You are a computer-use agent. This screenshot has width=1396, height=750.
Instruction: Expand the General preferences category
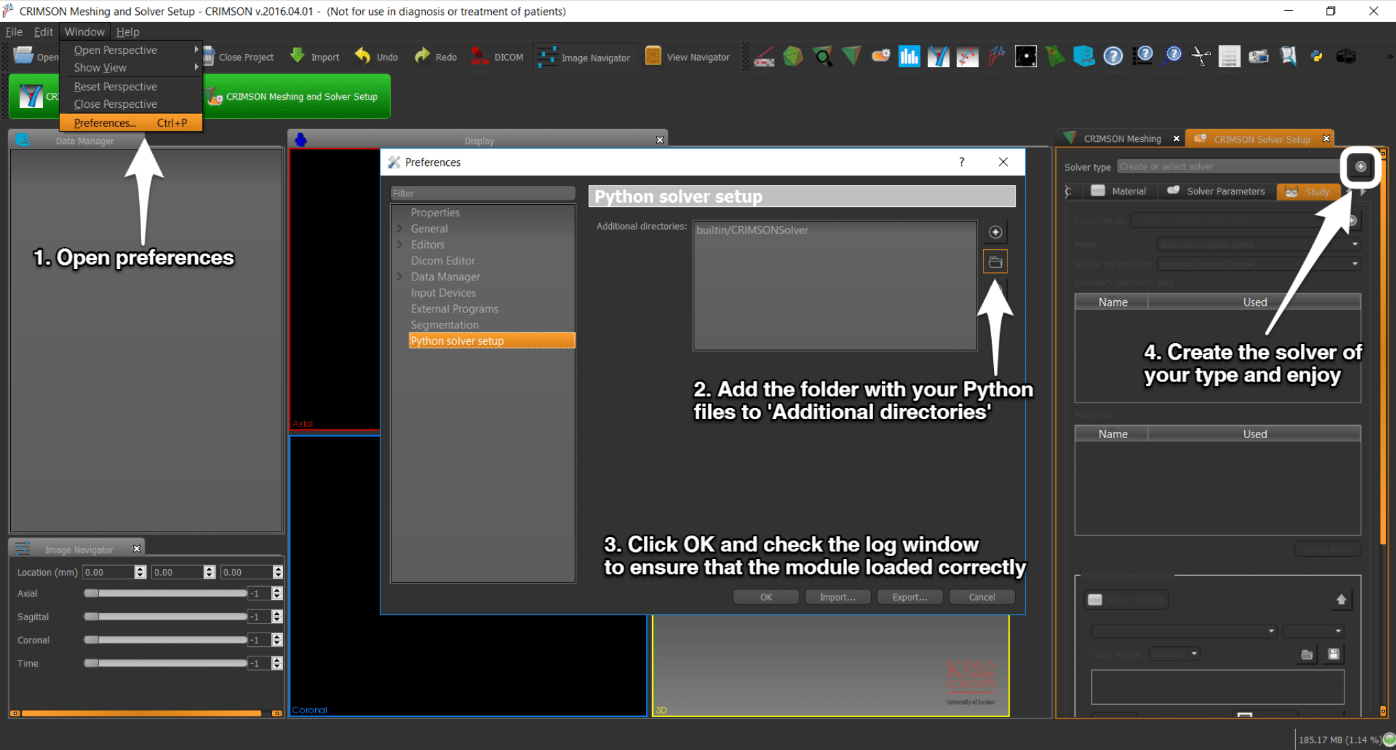(399, 229)
